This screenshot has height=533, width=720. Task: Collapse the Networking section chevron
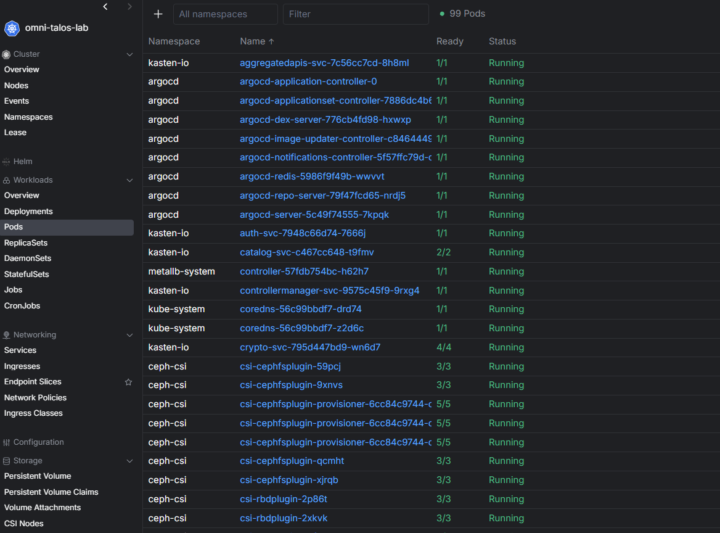(x=129, y=335)
